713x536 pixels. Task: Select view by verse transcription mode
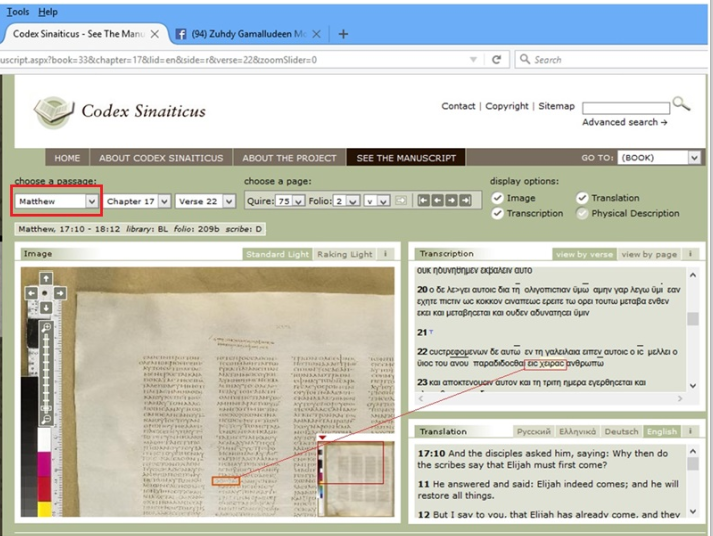pyautogui.click(x=584, y=254)
